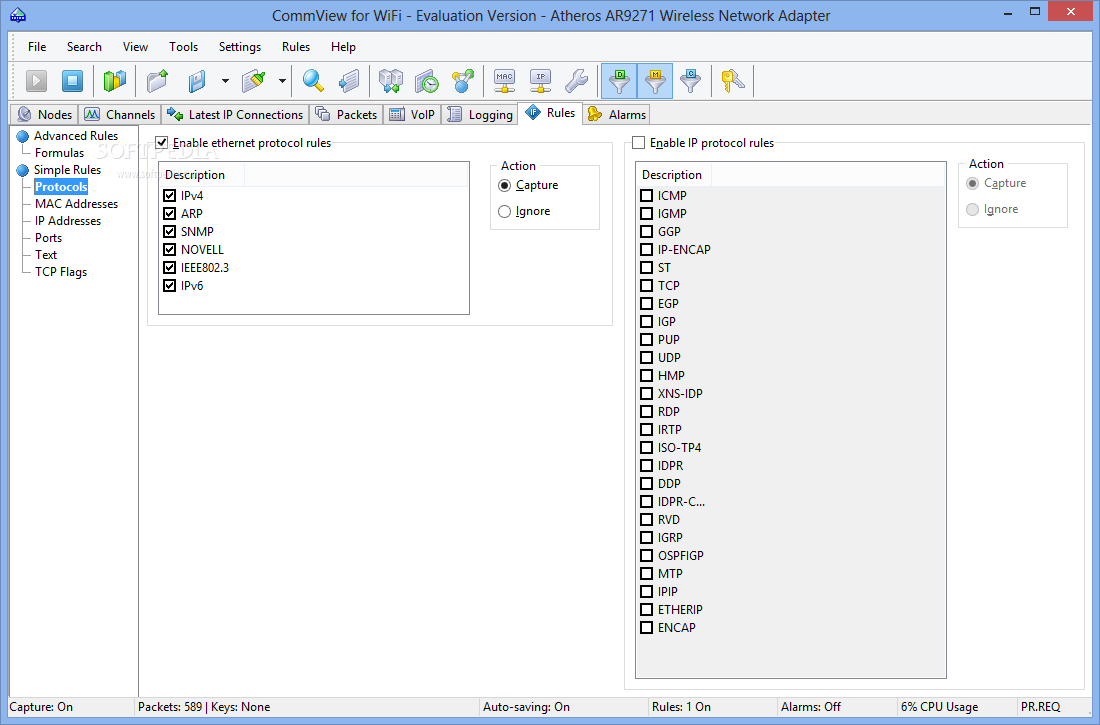This screenshot has height=725, width=1100.
Task: Select Text in the rules tree
Action: pyautogui.click(x=46, y=255)
